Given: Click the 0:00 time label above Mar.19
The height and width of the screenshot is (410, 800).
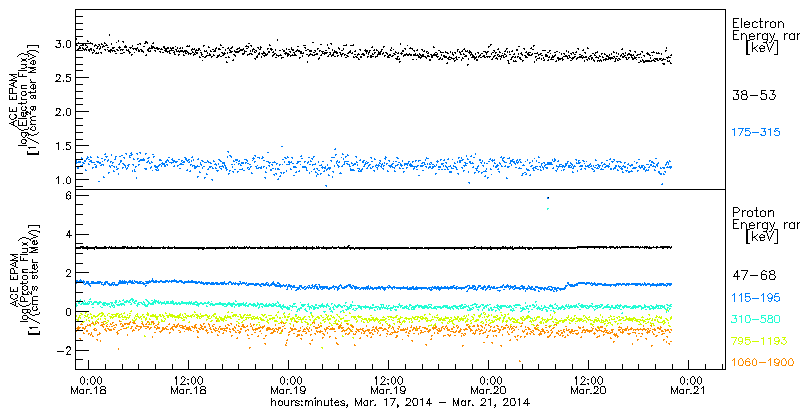Looking at the screenshot, I should (x=289, y=380).
